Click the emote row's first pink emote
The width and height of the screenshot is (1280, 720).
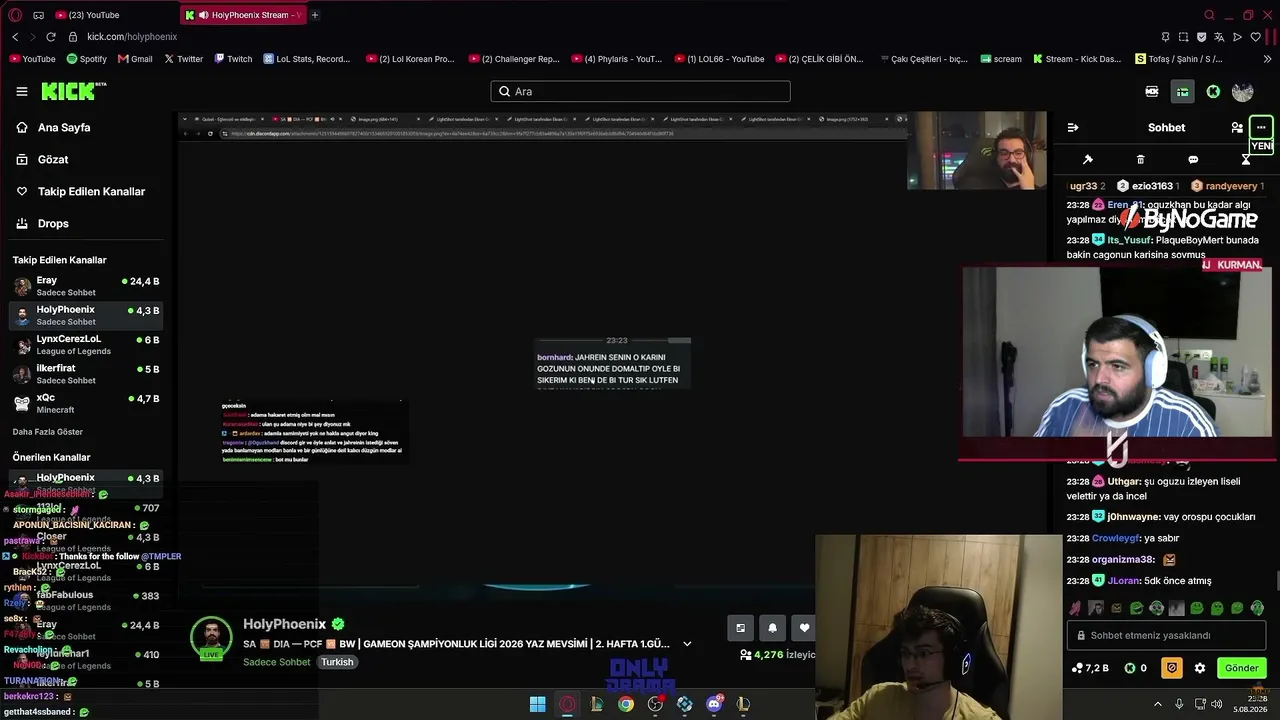tap(1075, 608)
